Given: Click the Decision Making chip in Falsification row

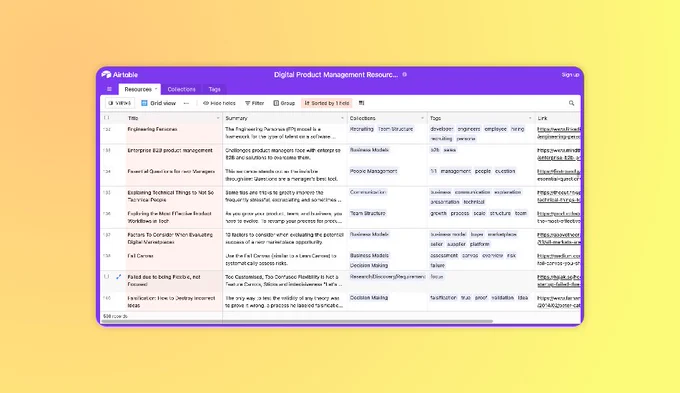Looking at the screenshot, I should pos(369,298).
